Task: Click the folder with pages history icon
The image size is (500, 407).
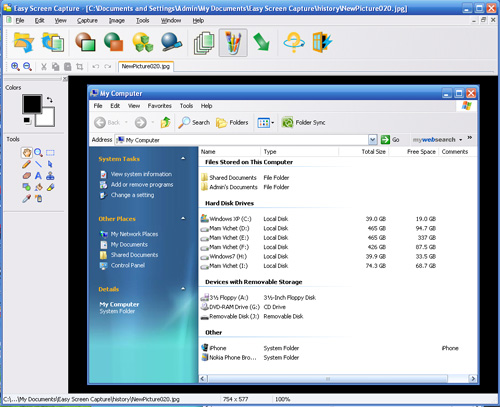Action: point(53,42)
